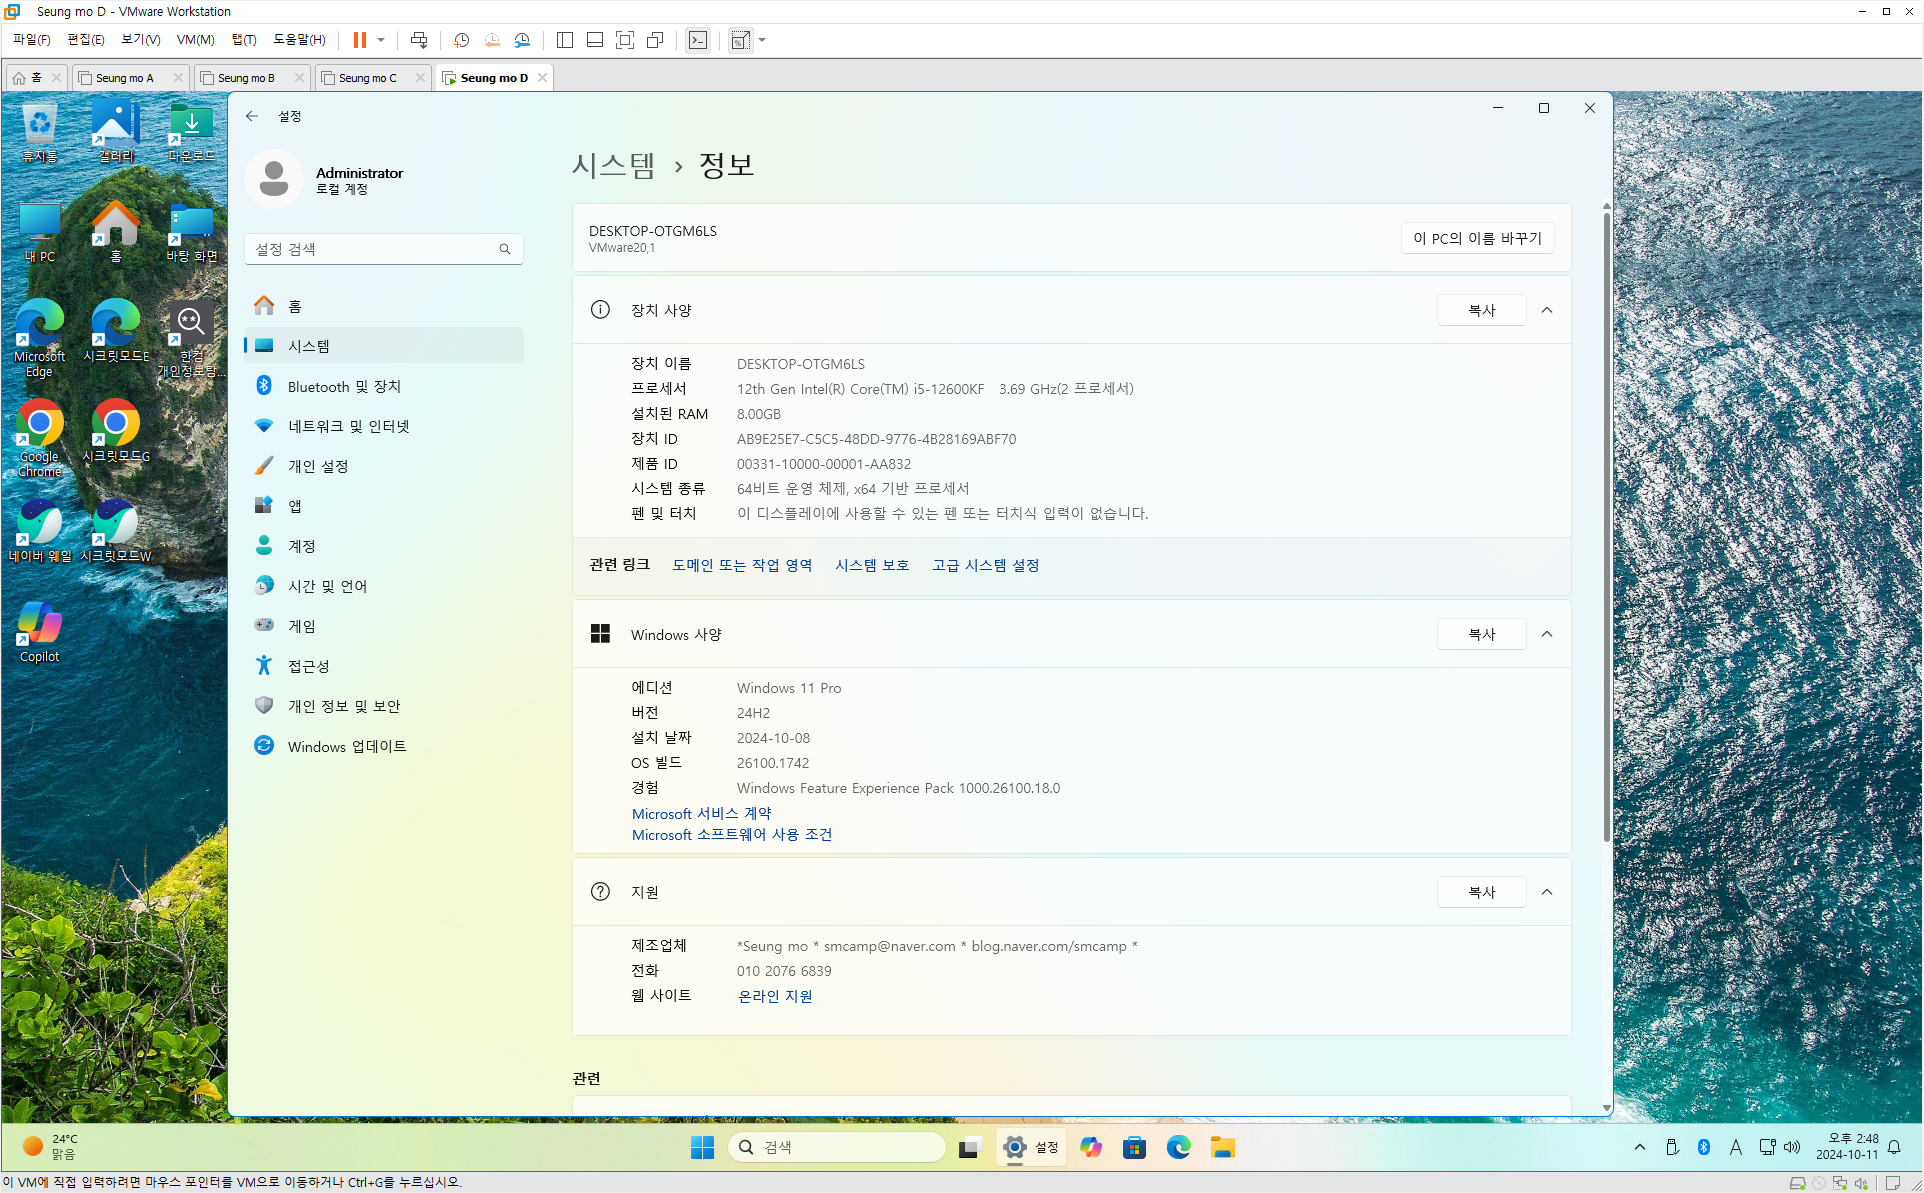Open the VMware snapshot manager icon
Screen dimensions: 1924x1193
(522, 40)
